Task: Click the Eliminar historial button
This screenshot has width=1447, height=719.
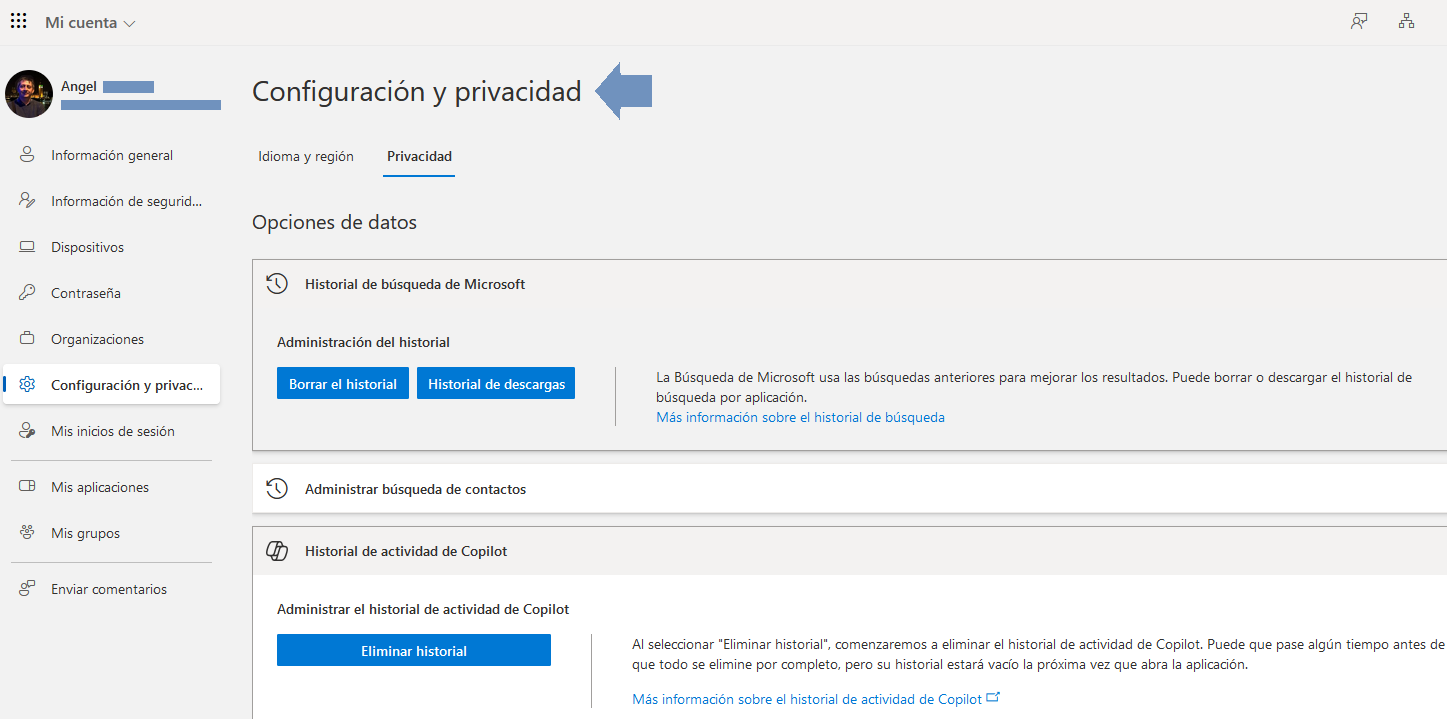Action: tap(413, 650)
